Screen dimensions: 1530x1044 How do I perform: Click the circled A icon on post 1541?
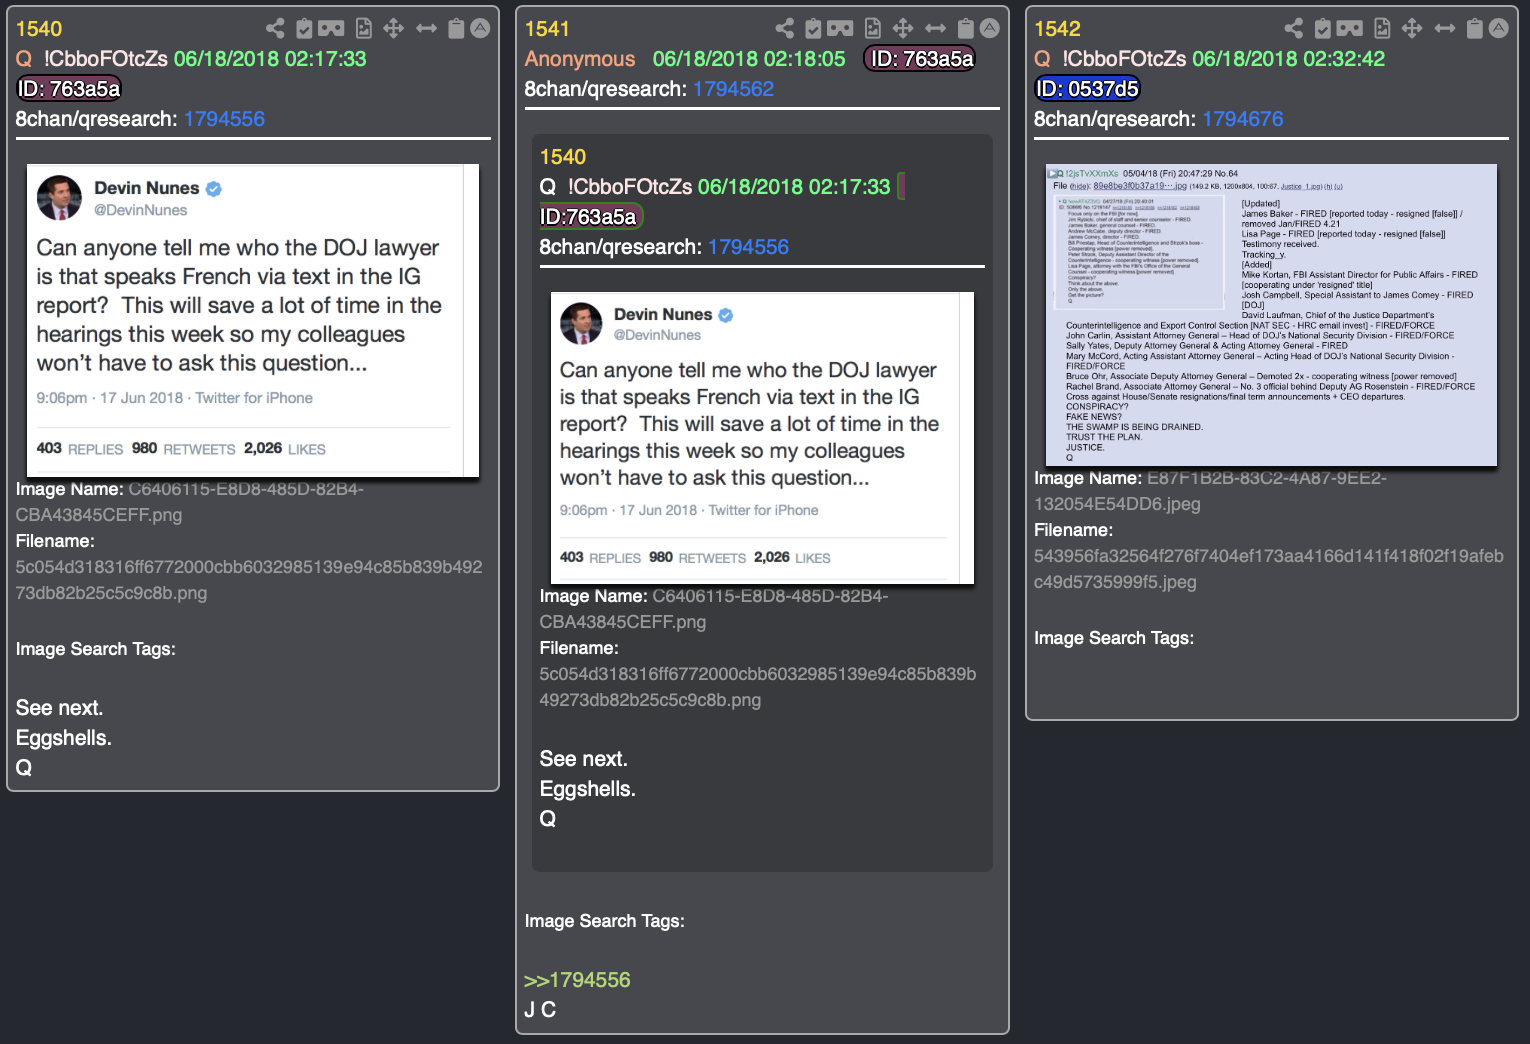pos(989,28)
